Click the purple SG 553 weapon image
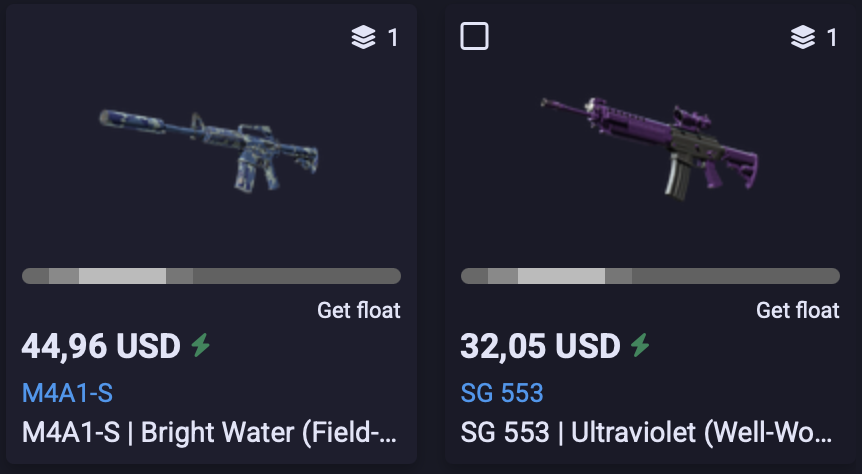 point(649,147)
